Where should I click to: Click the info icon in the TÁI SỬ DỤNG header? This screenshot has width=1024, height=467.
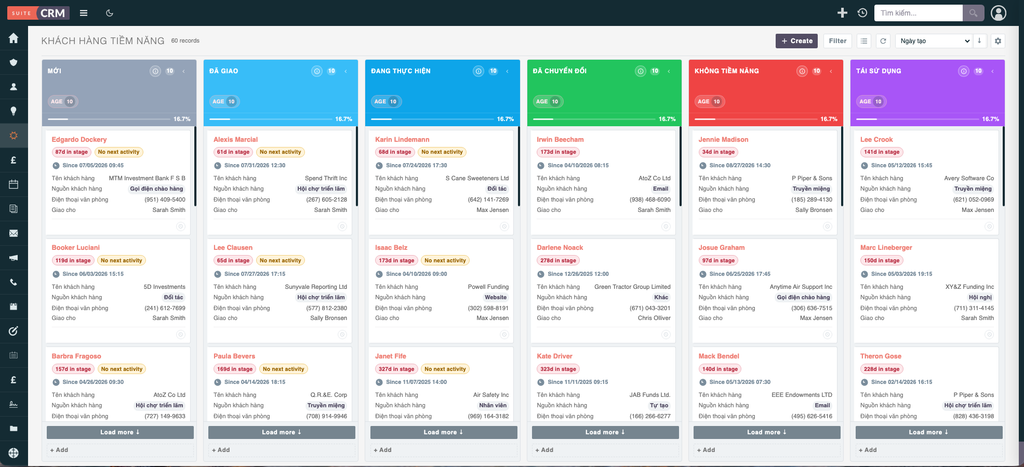[963, 71]
